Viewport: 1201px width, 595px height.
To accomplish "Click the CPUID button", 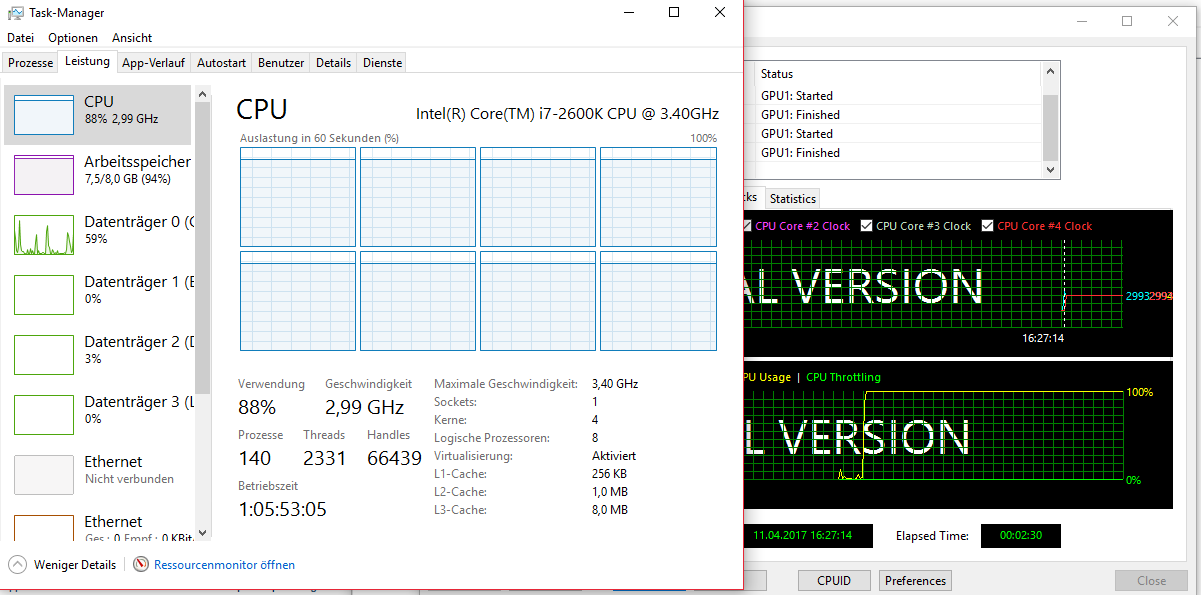I will click(834, 580).
